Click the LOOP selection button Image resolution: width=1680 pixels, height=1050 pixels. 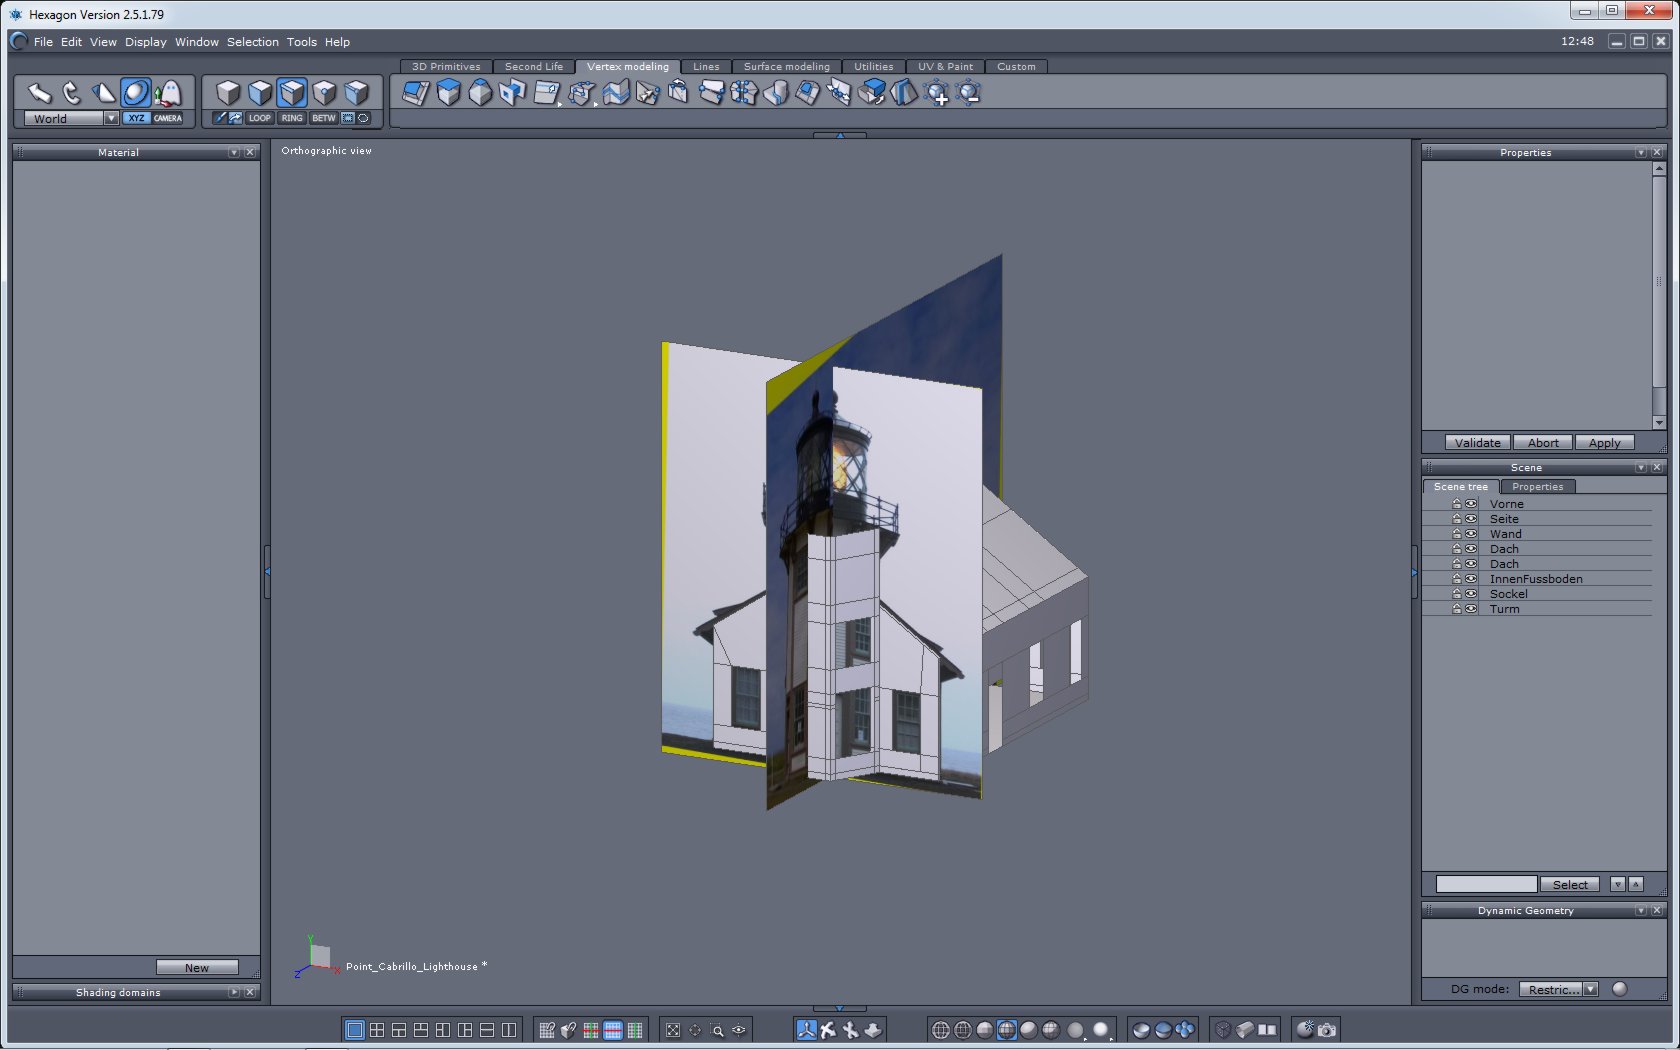pos(260,118)
